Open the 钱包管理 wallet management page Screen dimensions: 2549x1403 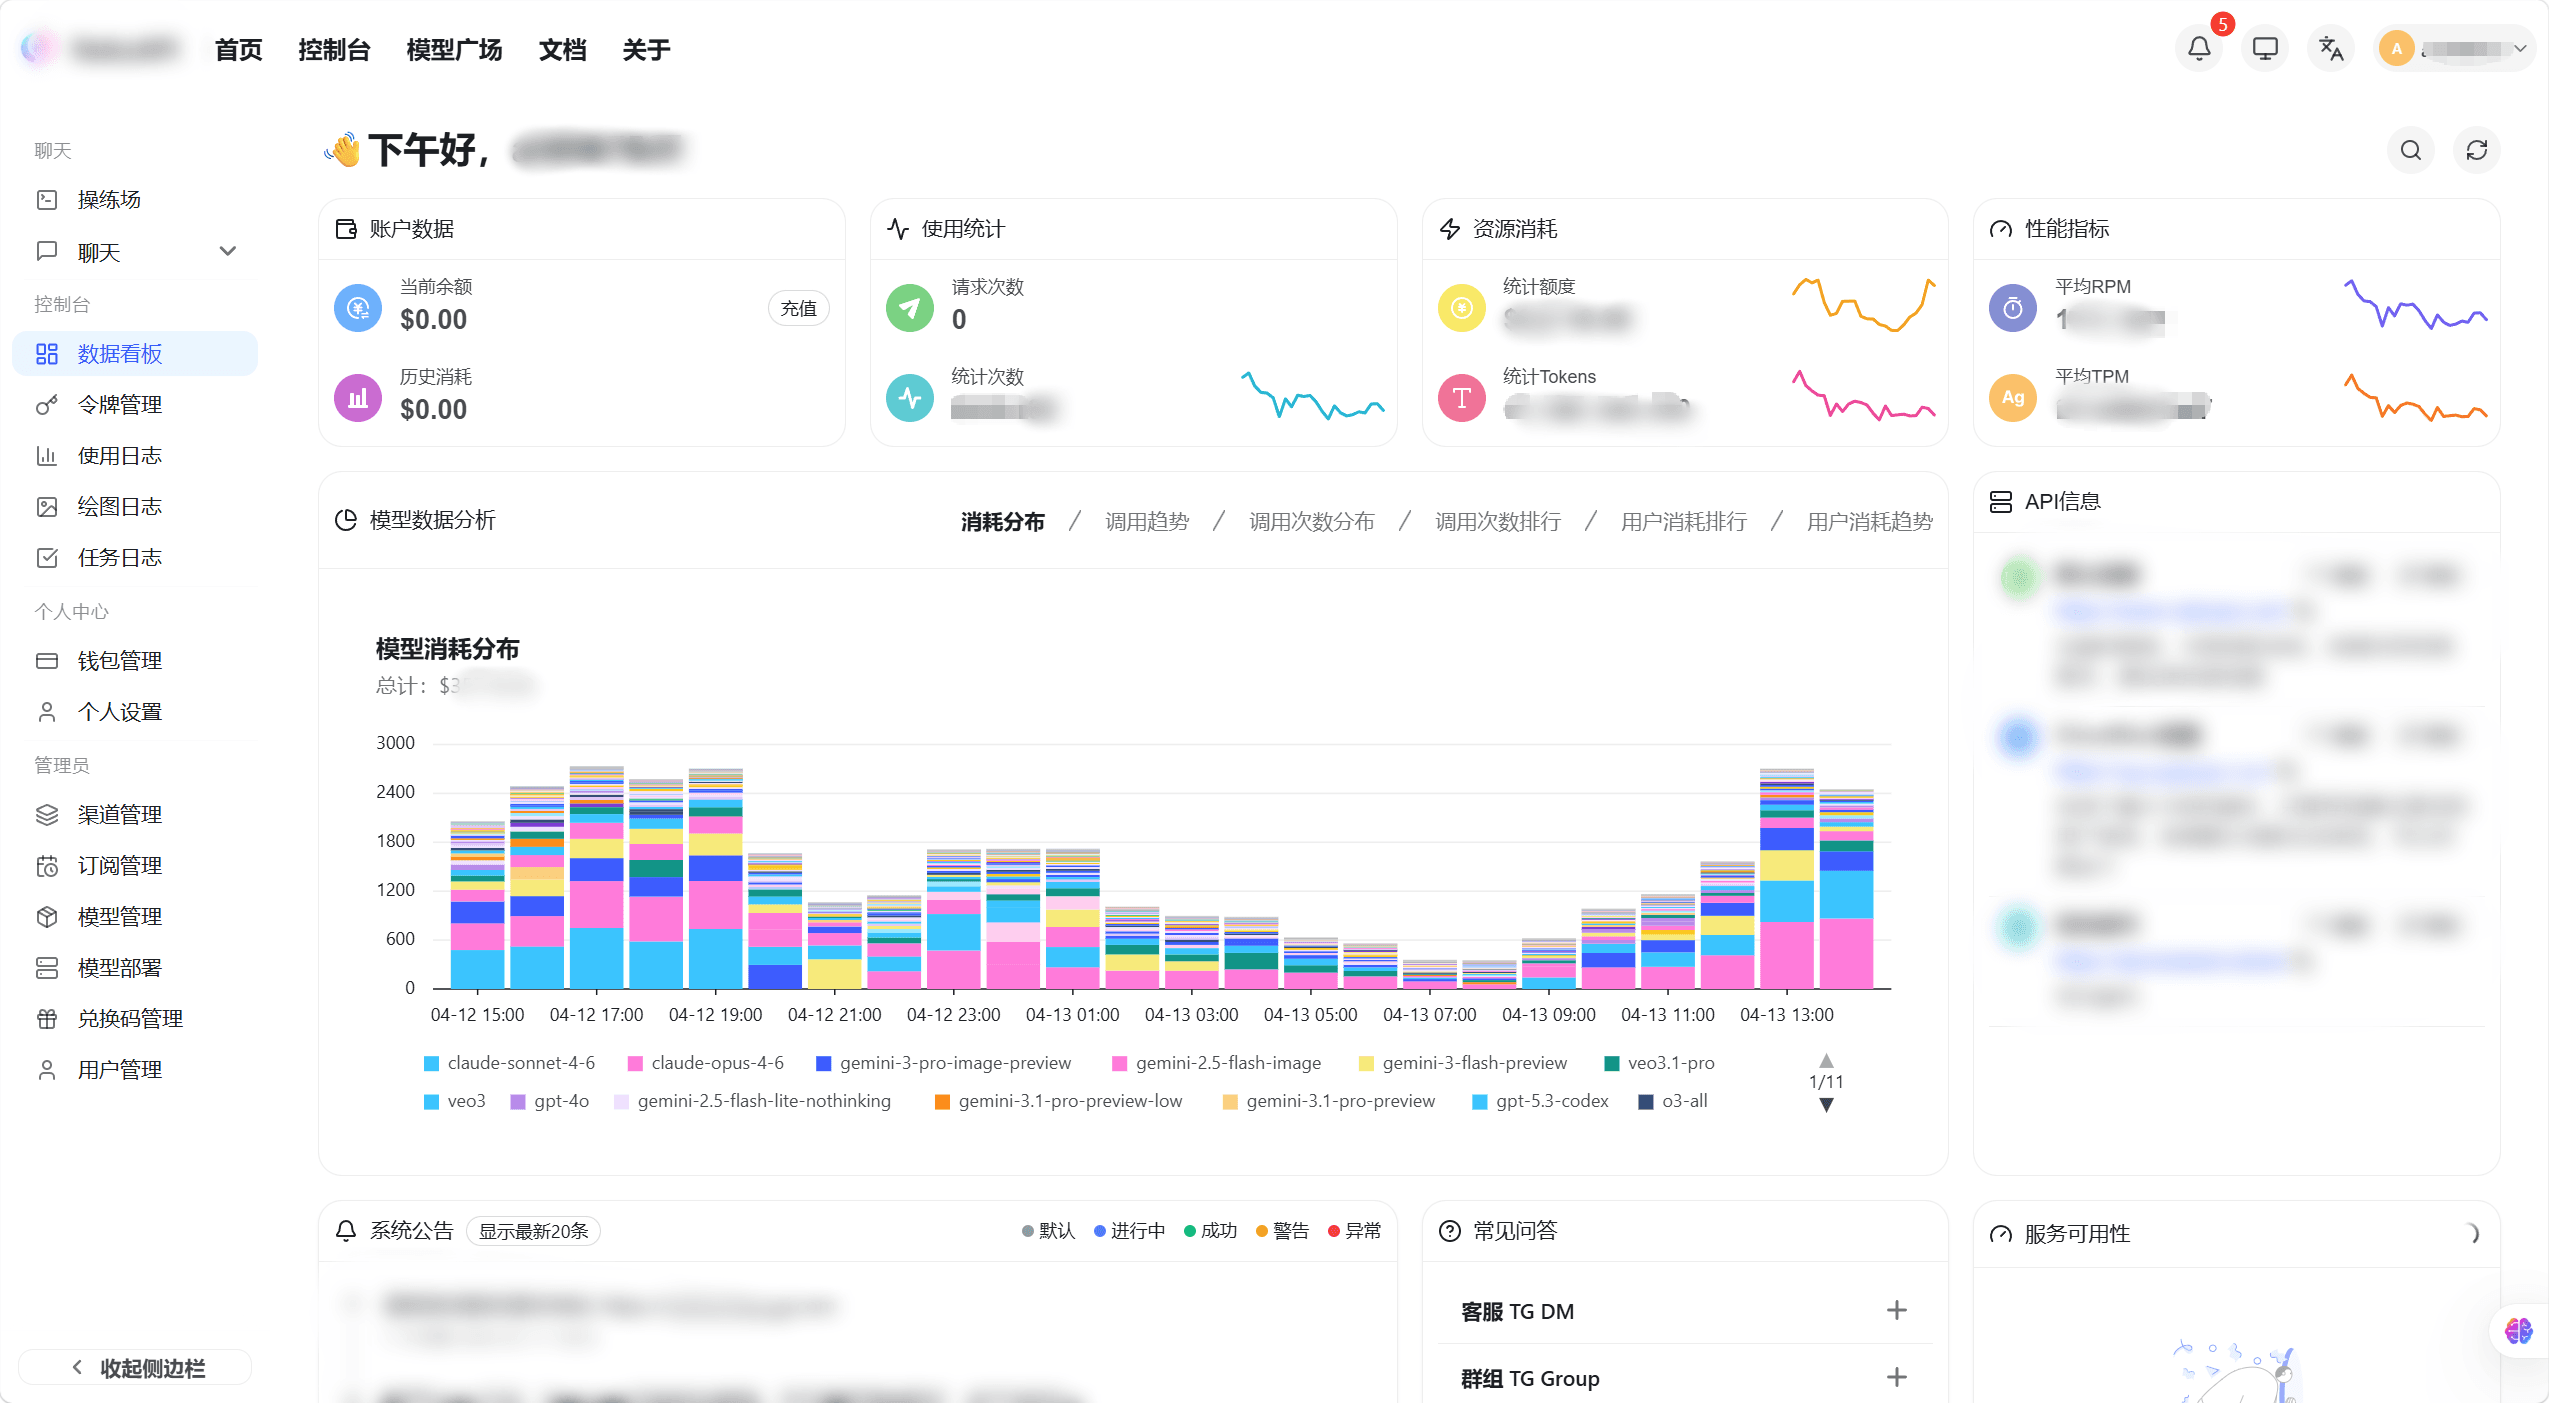pyautogui.click(x=118, y=659)
